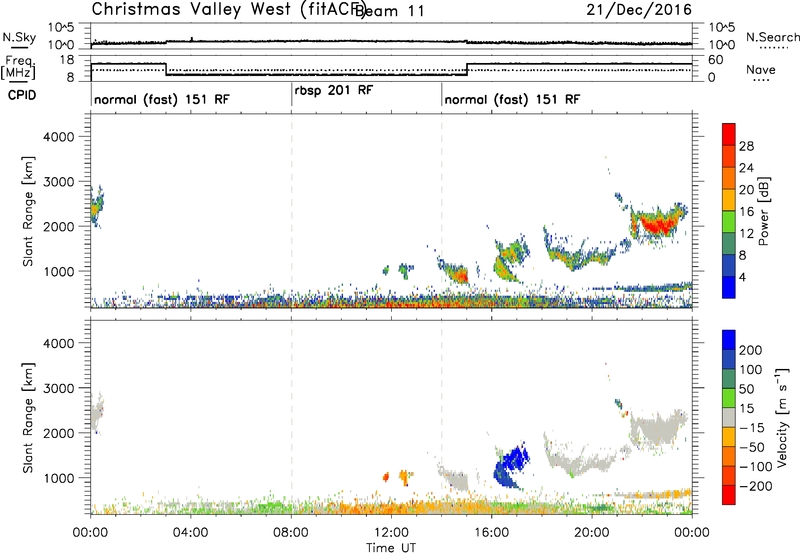Click the '28' tick on Power colorbar
Viewport: 800px width, 554px height.
(746, 146)
